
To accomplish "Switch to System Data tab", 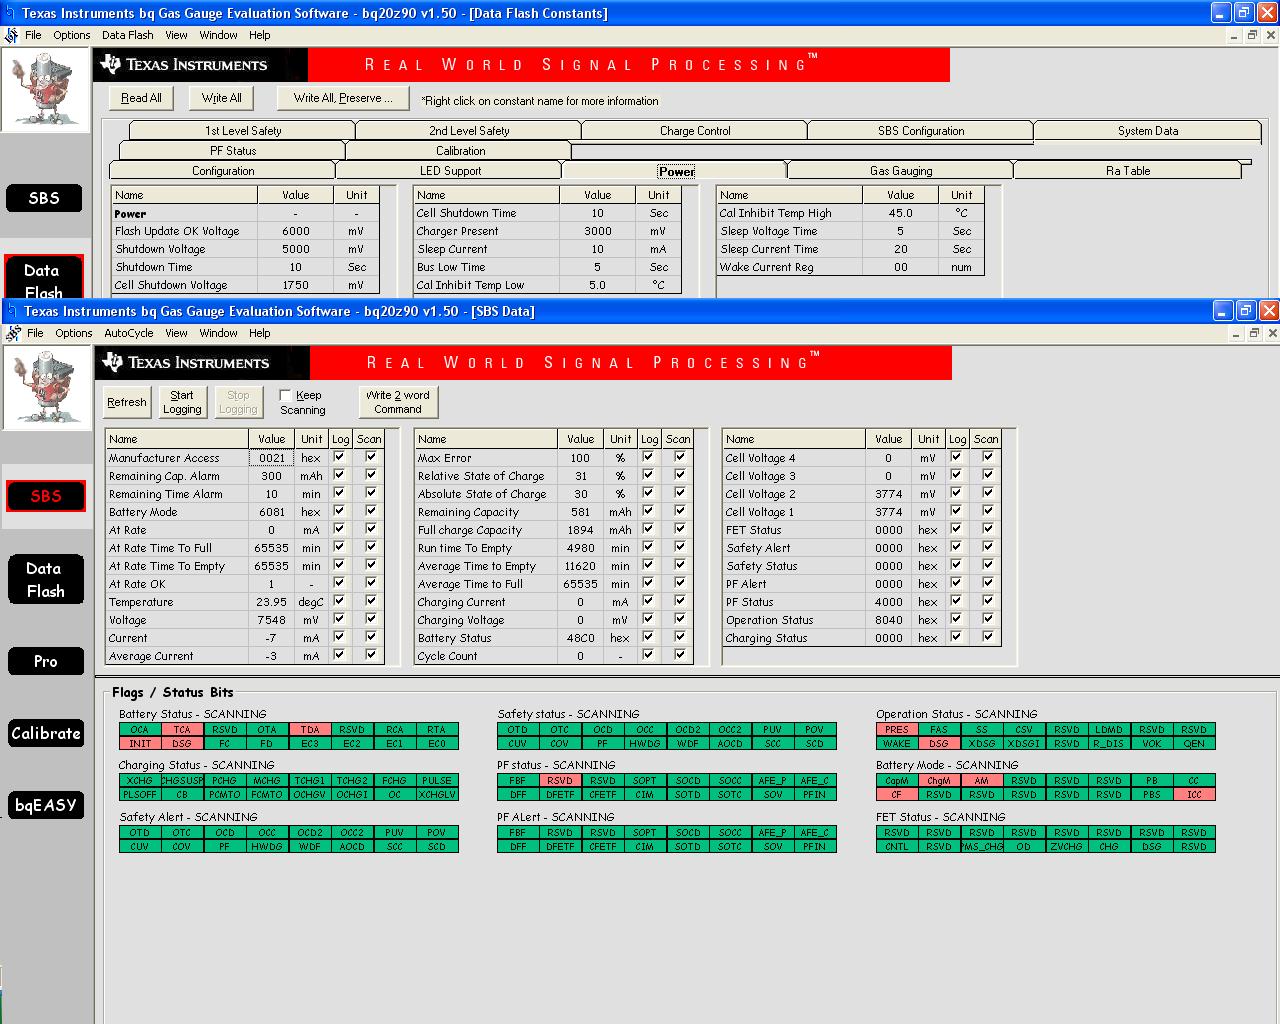I will [1148, 131].
